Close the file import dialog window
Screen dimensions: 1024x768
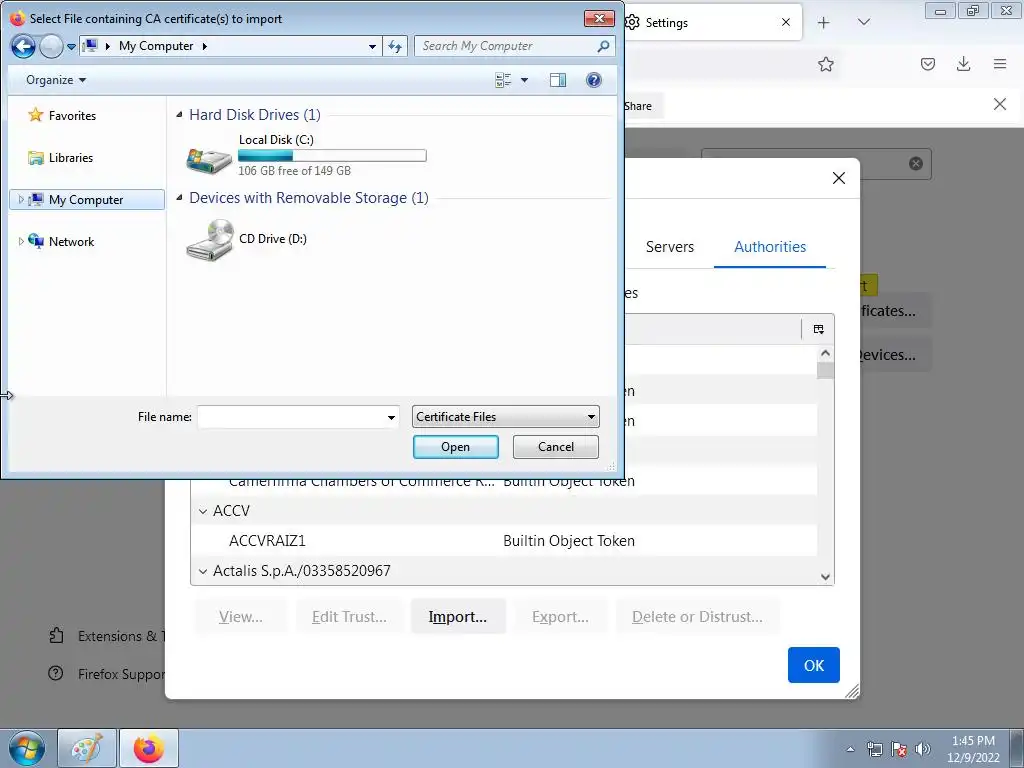[x=599, y=18]
